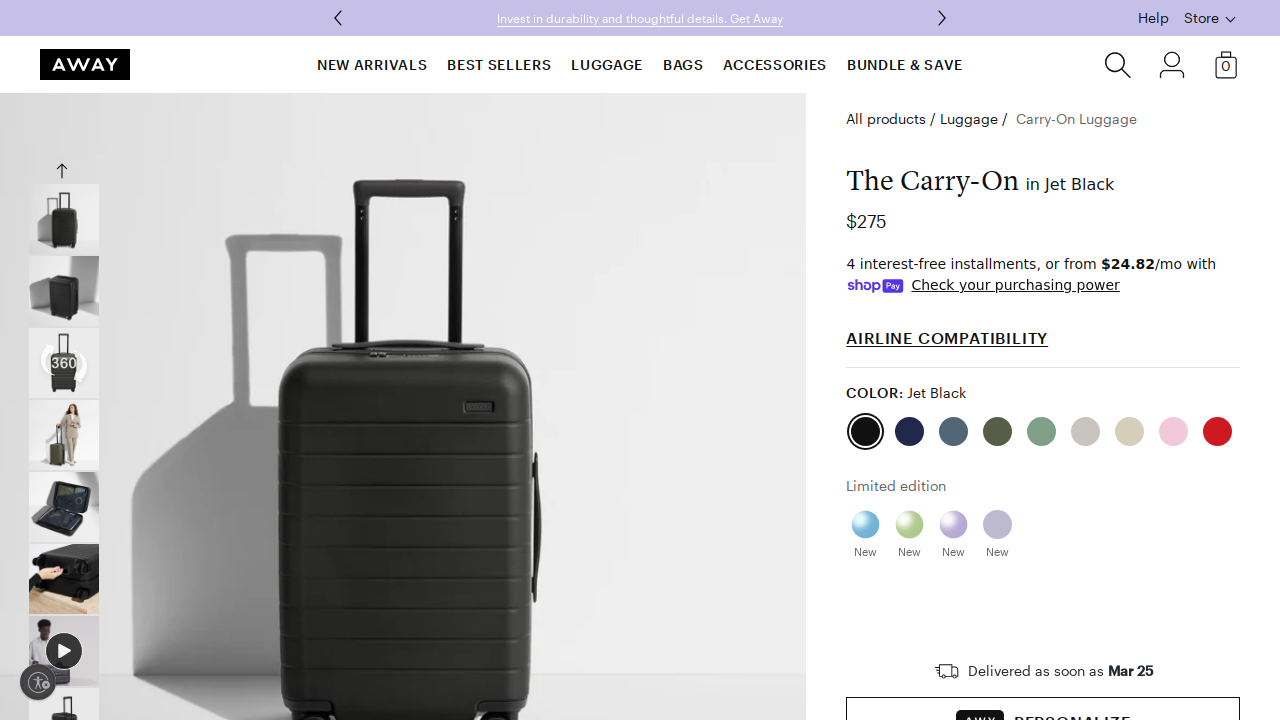Image resolution: width=1280 pixels, height=720 pixels.
Task: Click the Get Away banner link
Action: (639, 18)
